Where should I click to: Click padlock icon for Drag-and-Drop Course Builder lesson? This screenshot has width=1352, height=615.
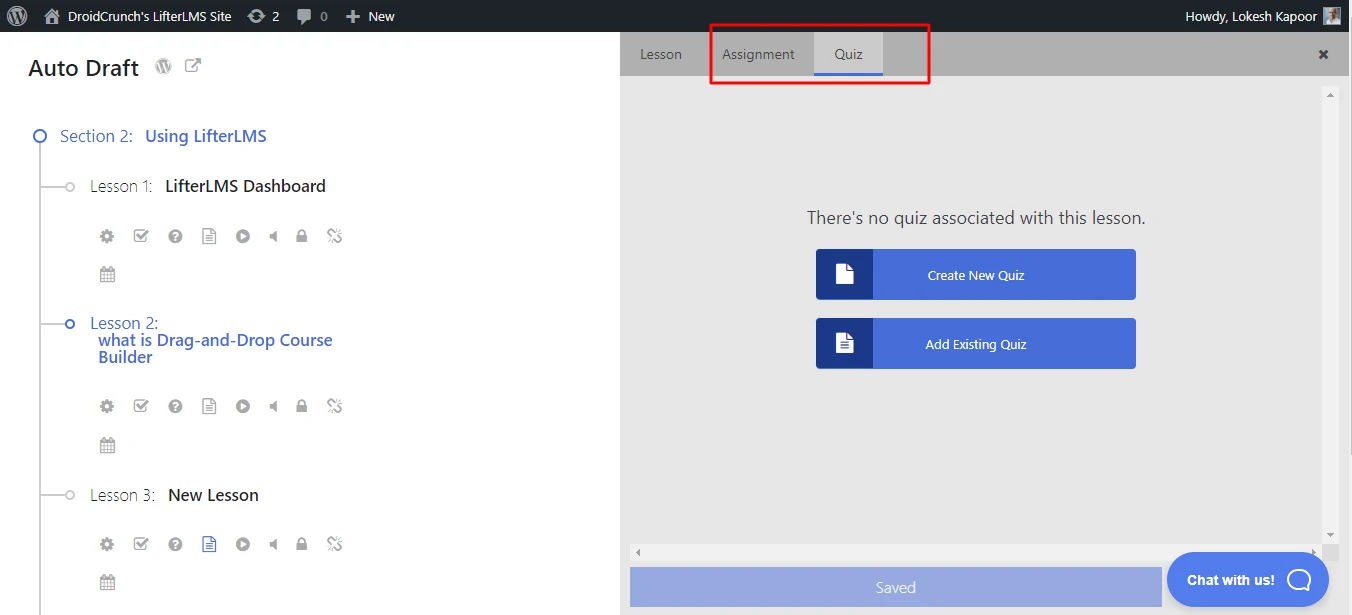tap(302, 407)
